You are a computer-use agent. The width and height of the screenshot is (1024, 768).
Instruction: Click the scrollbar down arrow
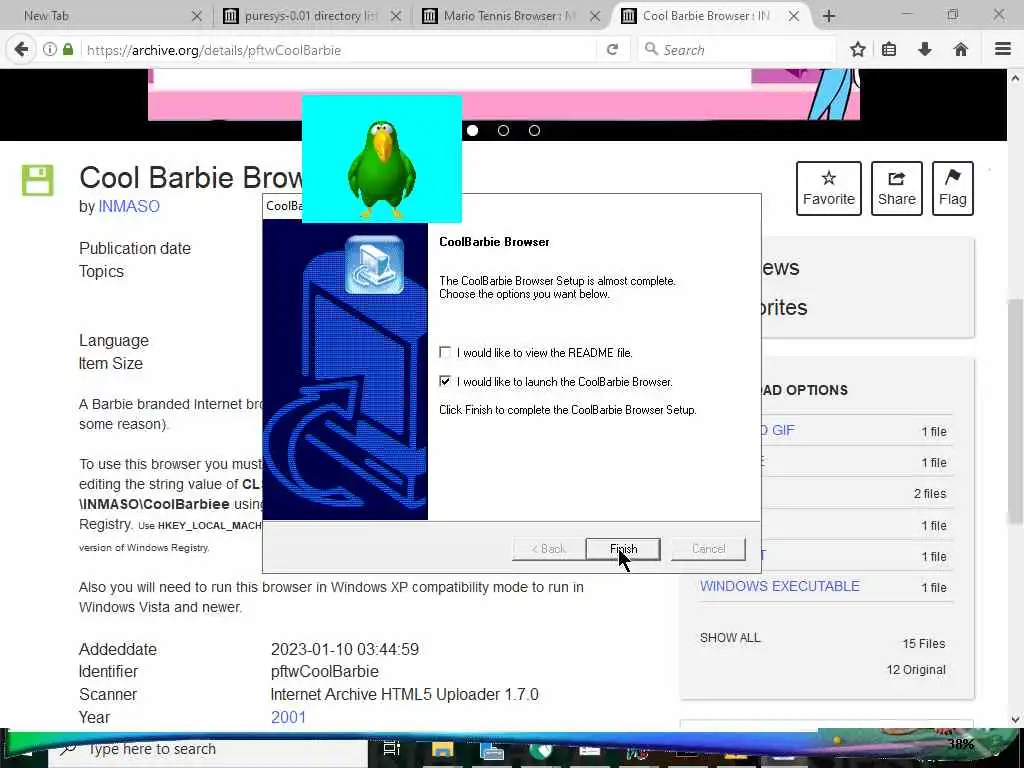[1015, 720]
